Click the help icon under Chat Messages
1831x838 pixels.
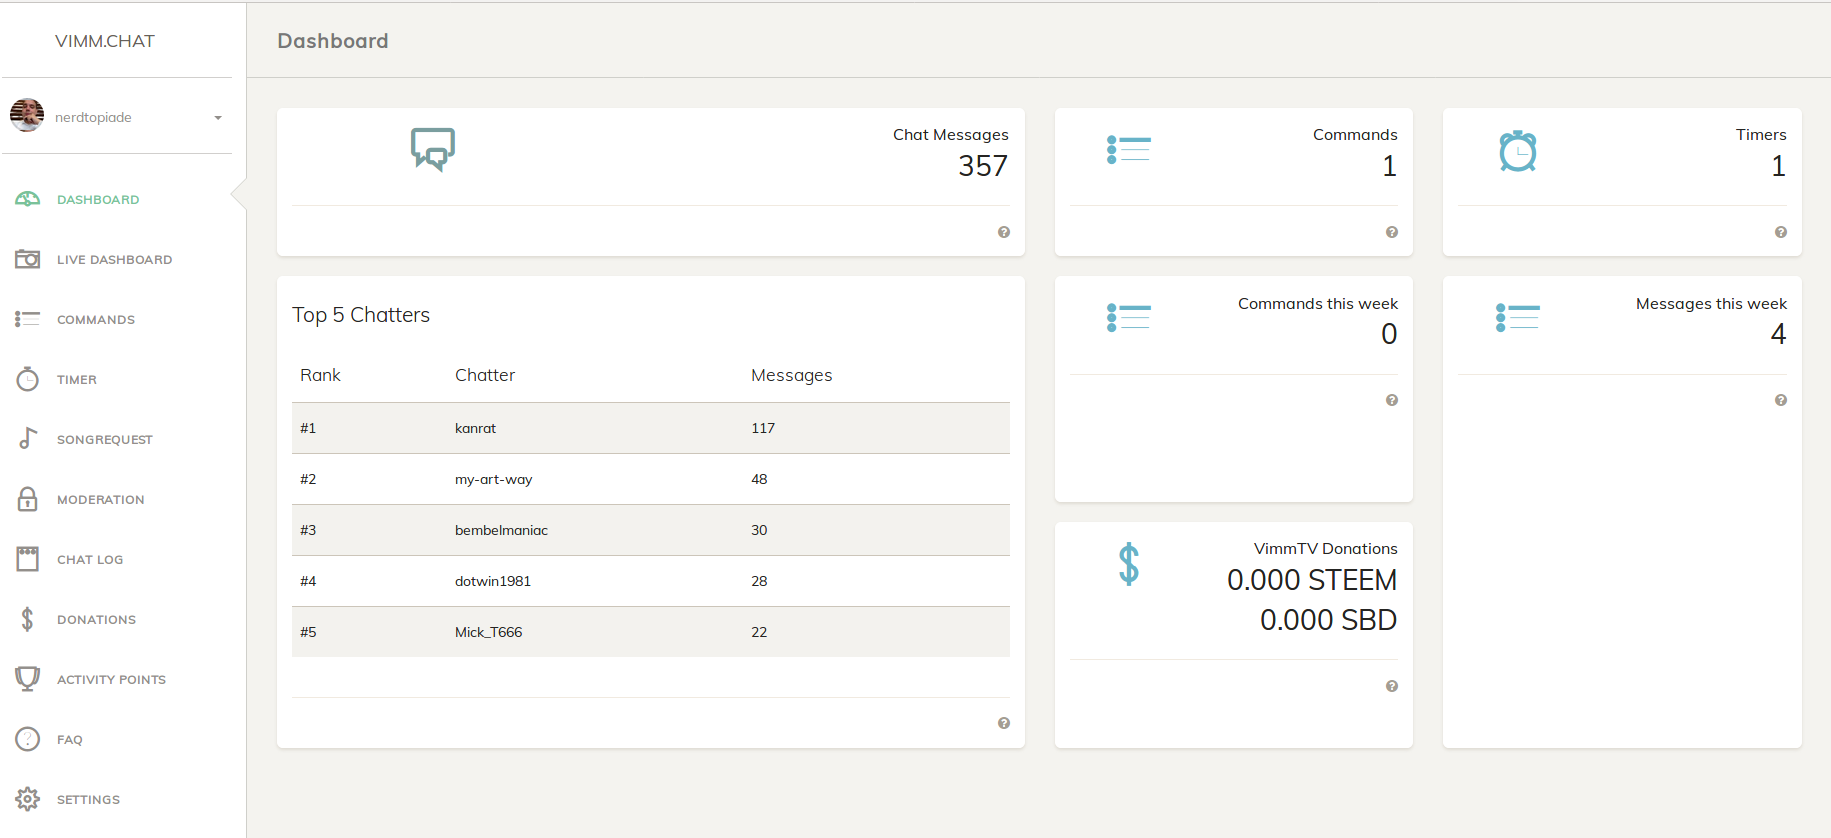[x=1004, y=232]
